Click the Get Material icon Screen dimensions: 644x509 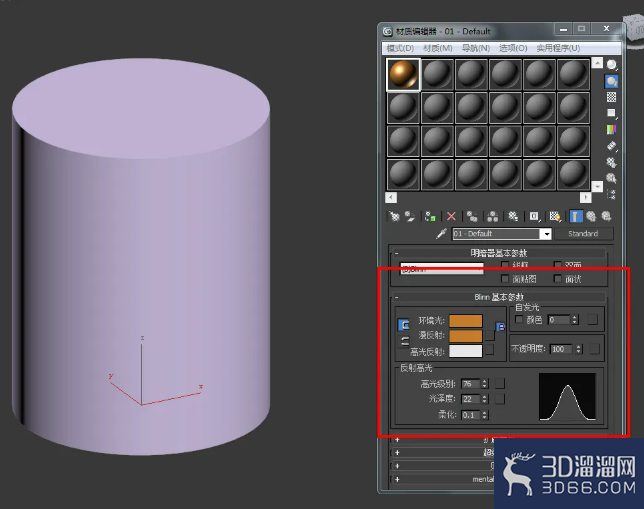point(394,216)
